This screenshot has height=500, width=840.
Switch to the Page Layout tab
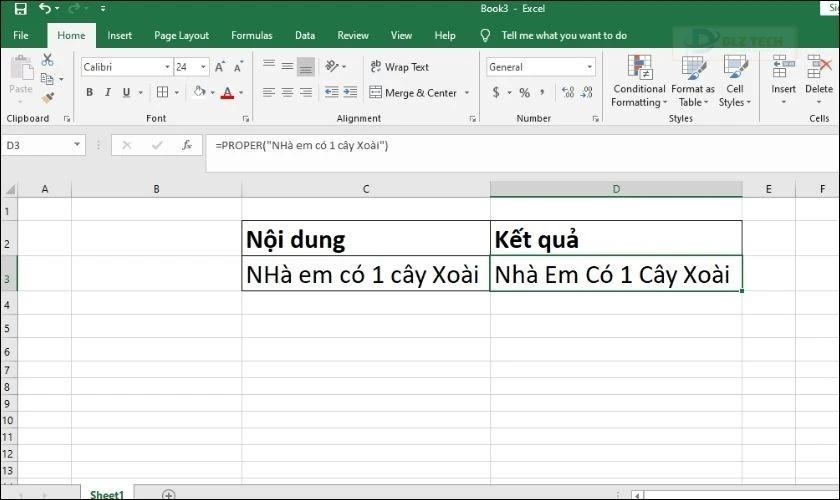click(x=182, y=35)
